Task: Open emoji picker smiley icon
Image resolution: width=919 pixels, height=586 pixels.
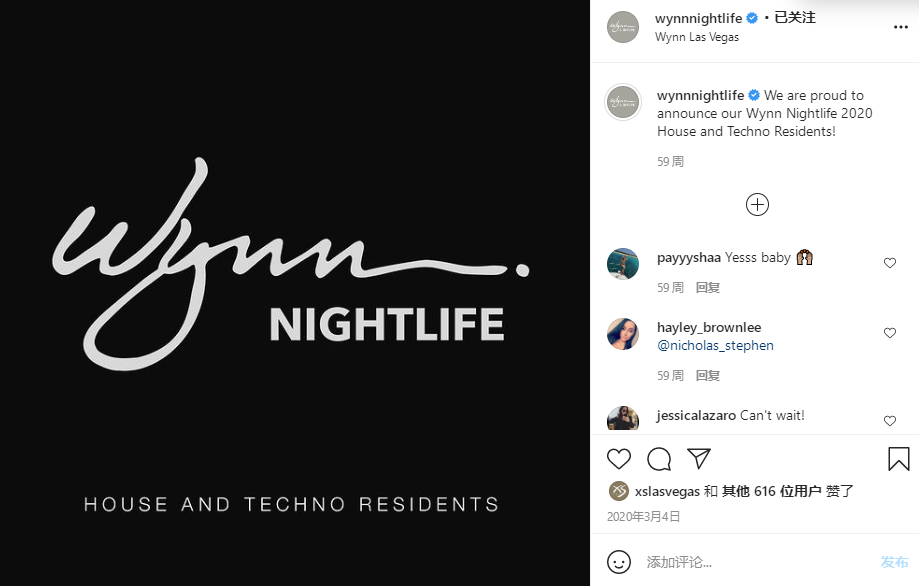Action: (x=619, y=562)
